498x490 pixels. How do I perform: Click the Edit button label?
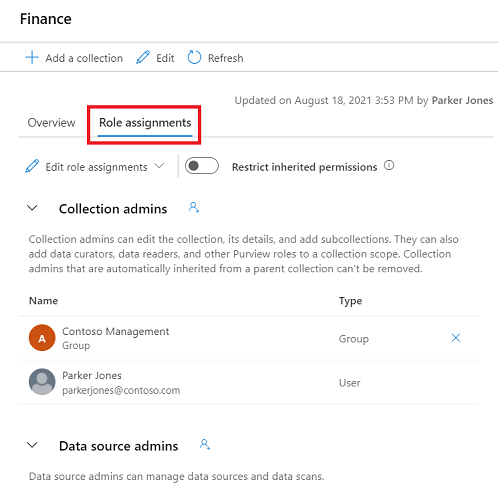[x=165, y=58]
